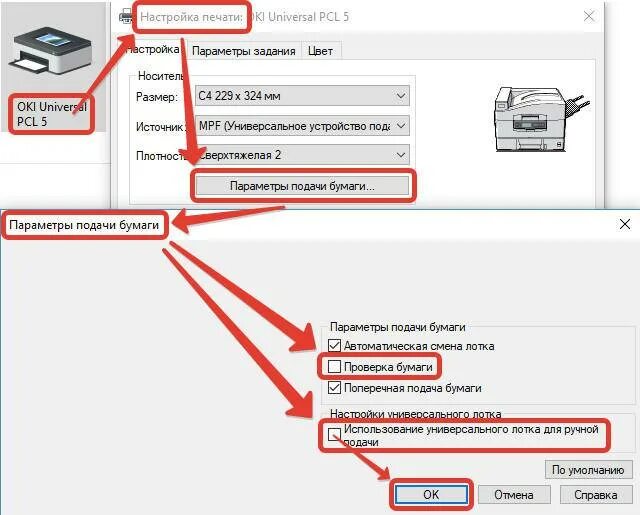Click the printer icon in the dialog title bar

126,16
